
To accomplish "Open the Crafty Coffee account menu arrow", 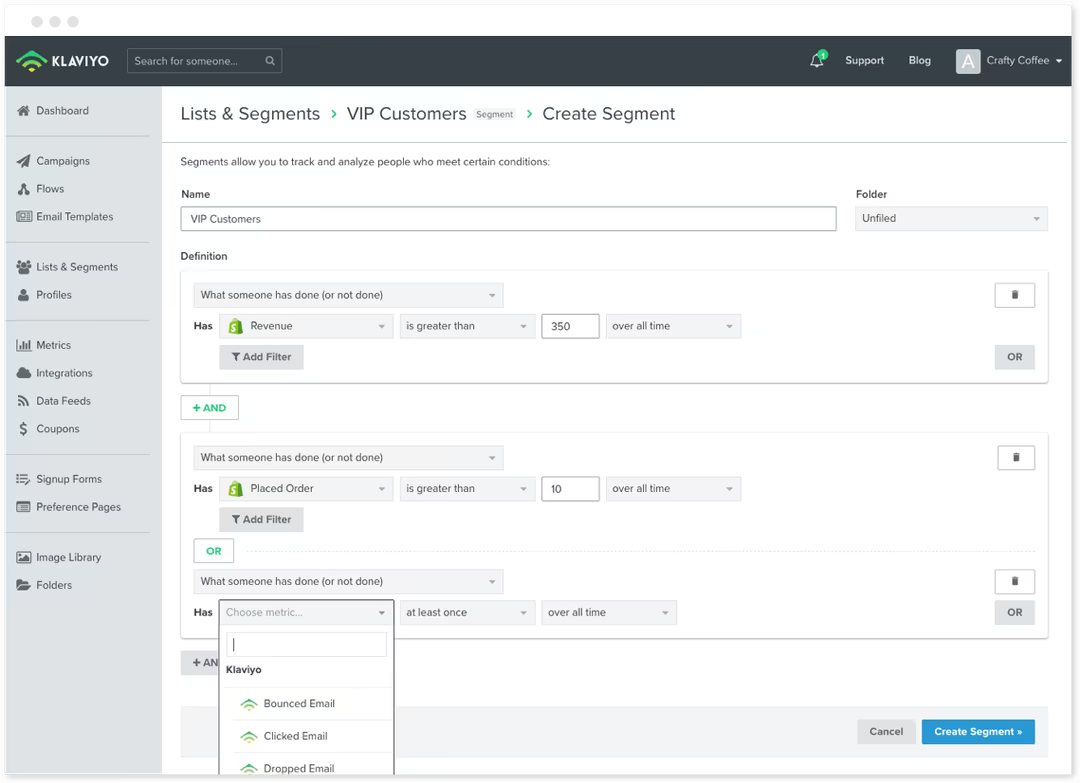I will pos(1059,61).
